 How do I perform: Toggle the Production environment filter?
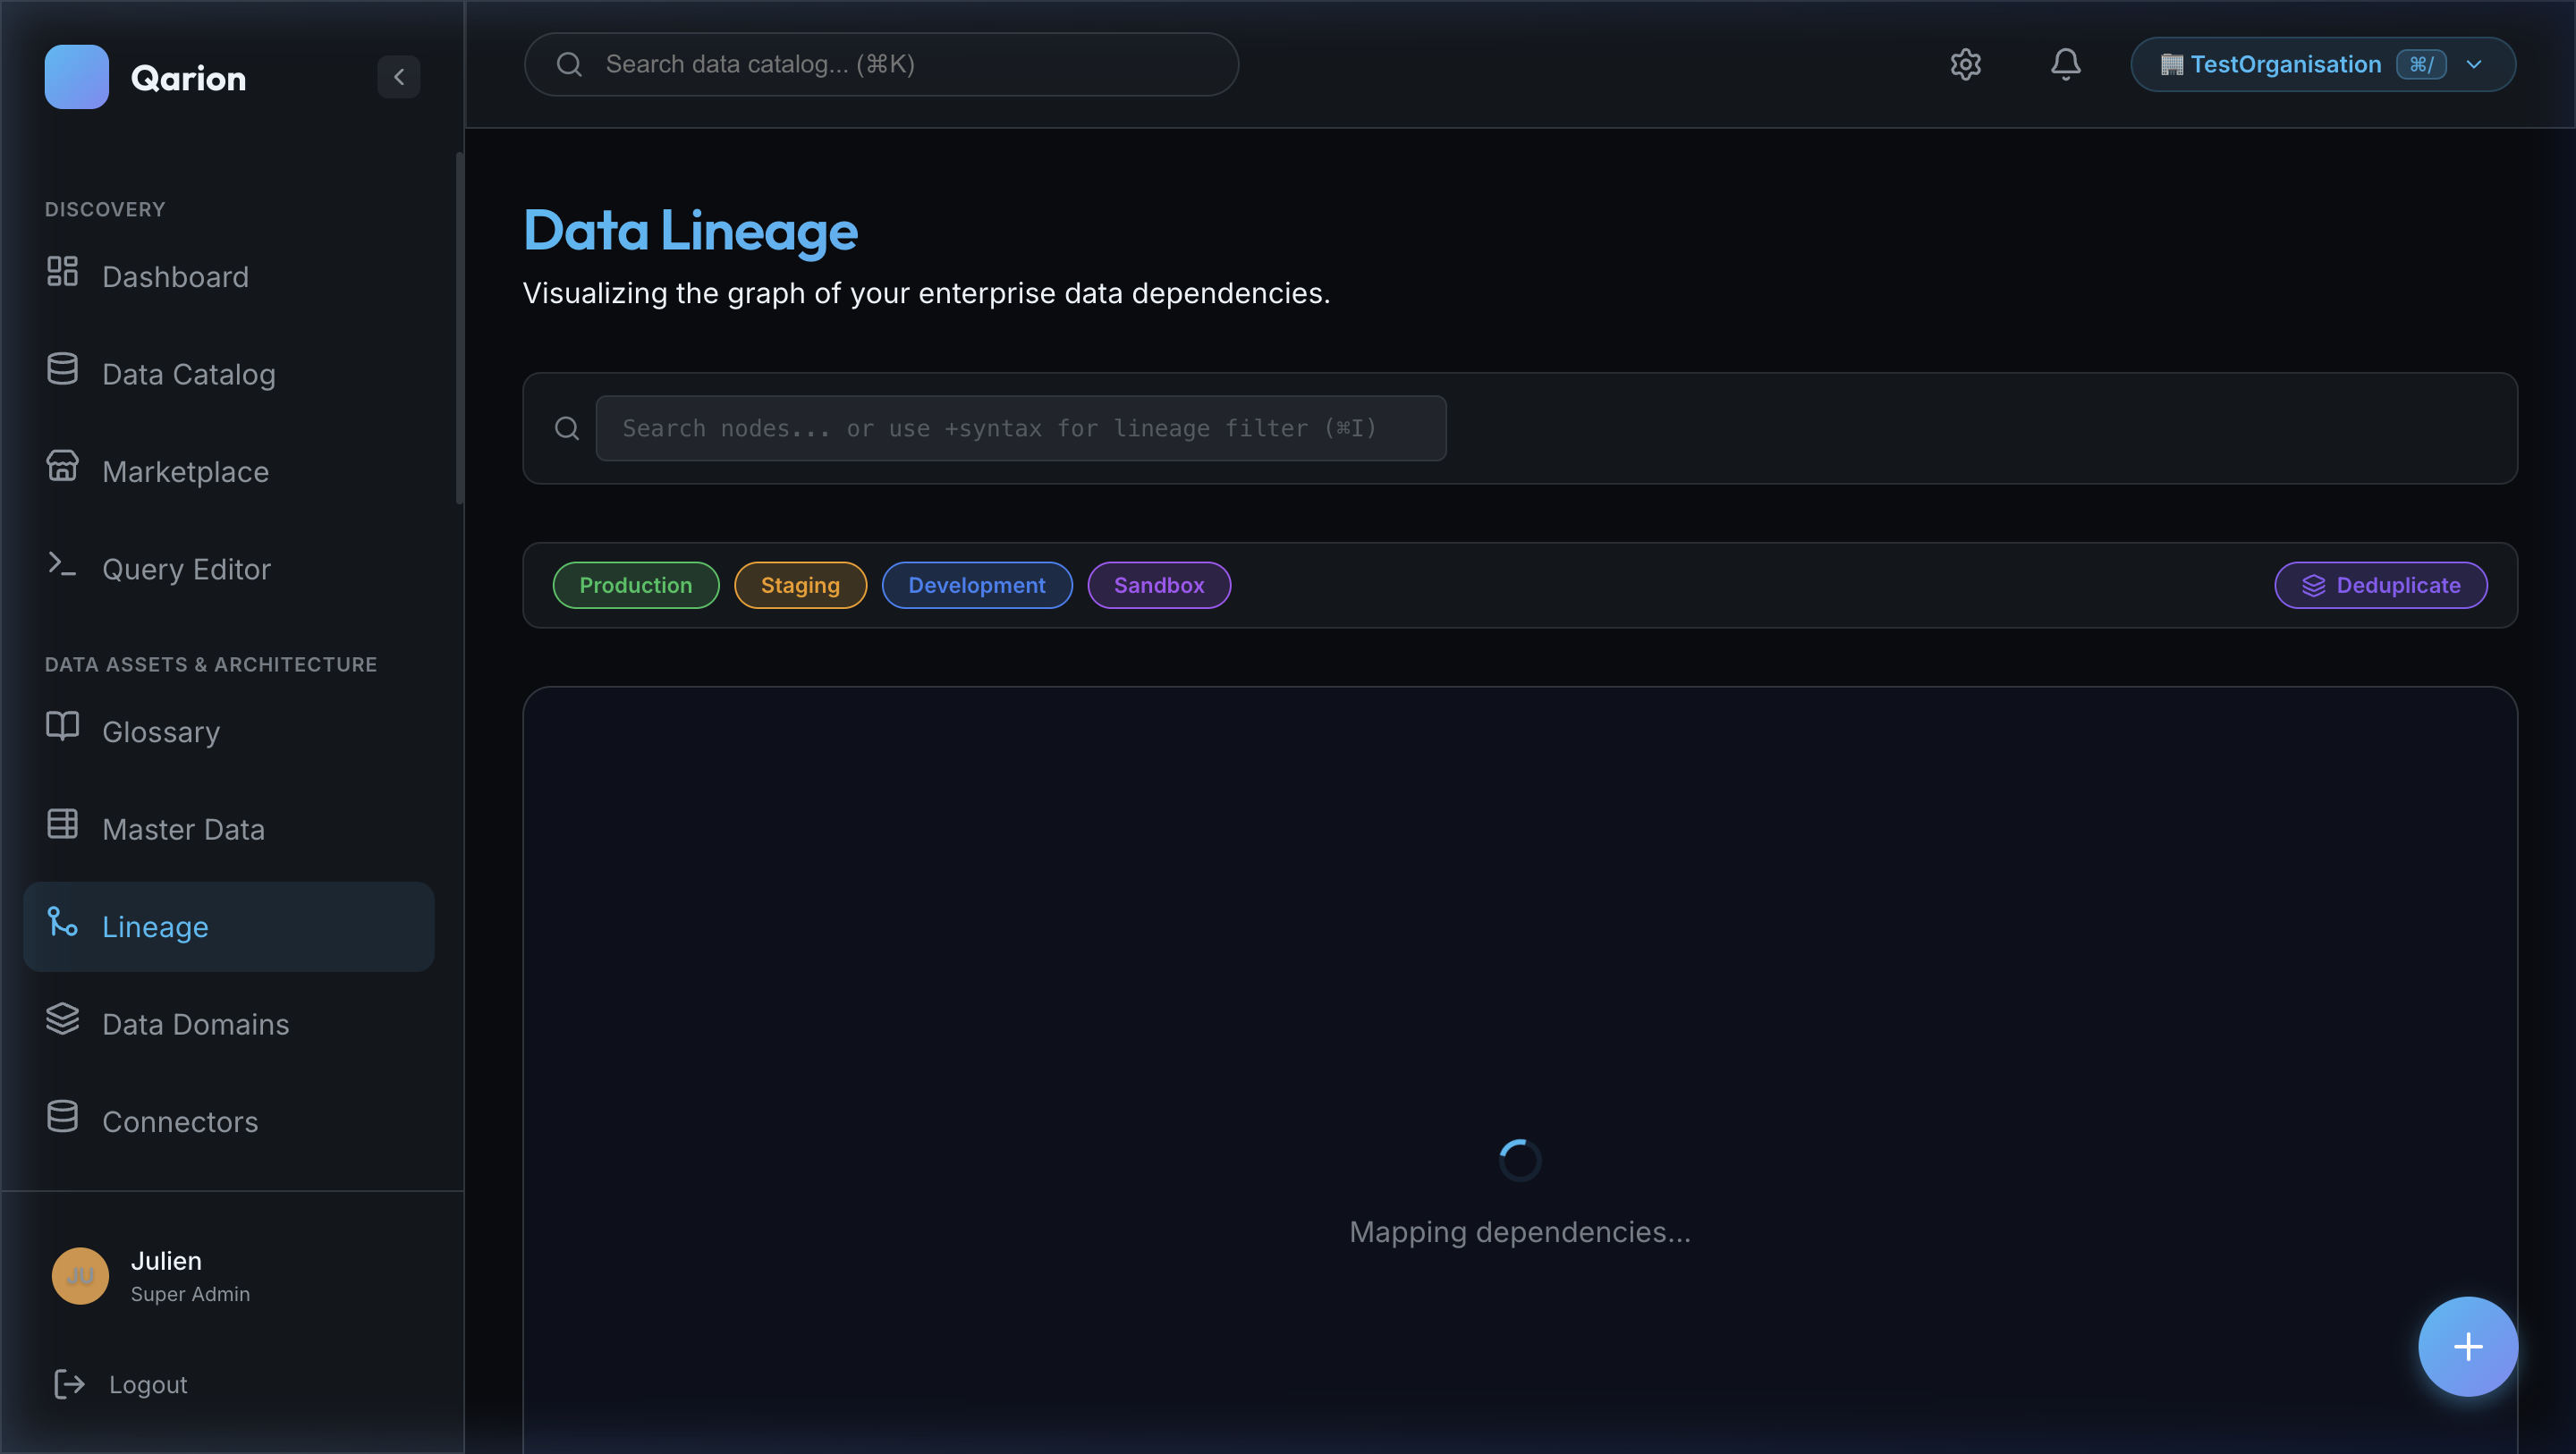click(635, 585)
